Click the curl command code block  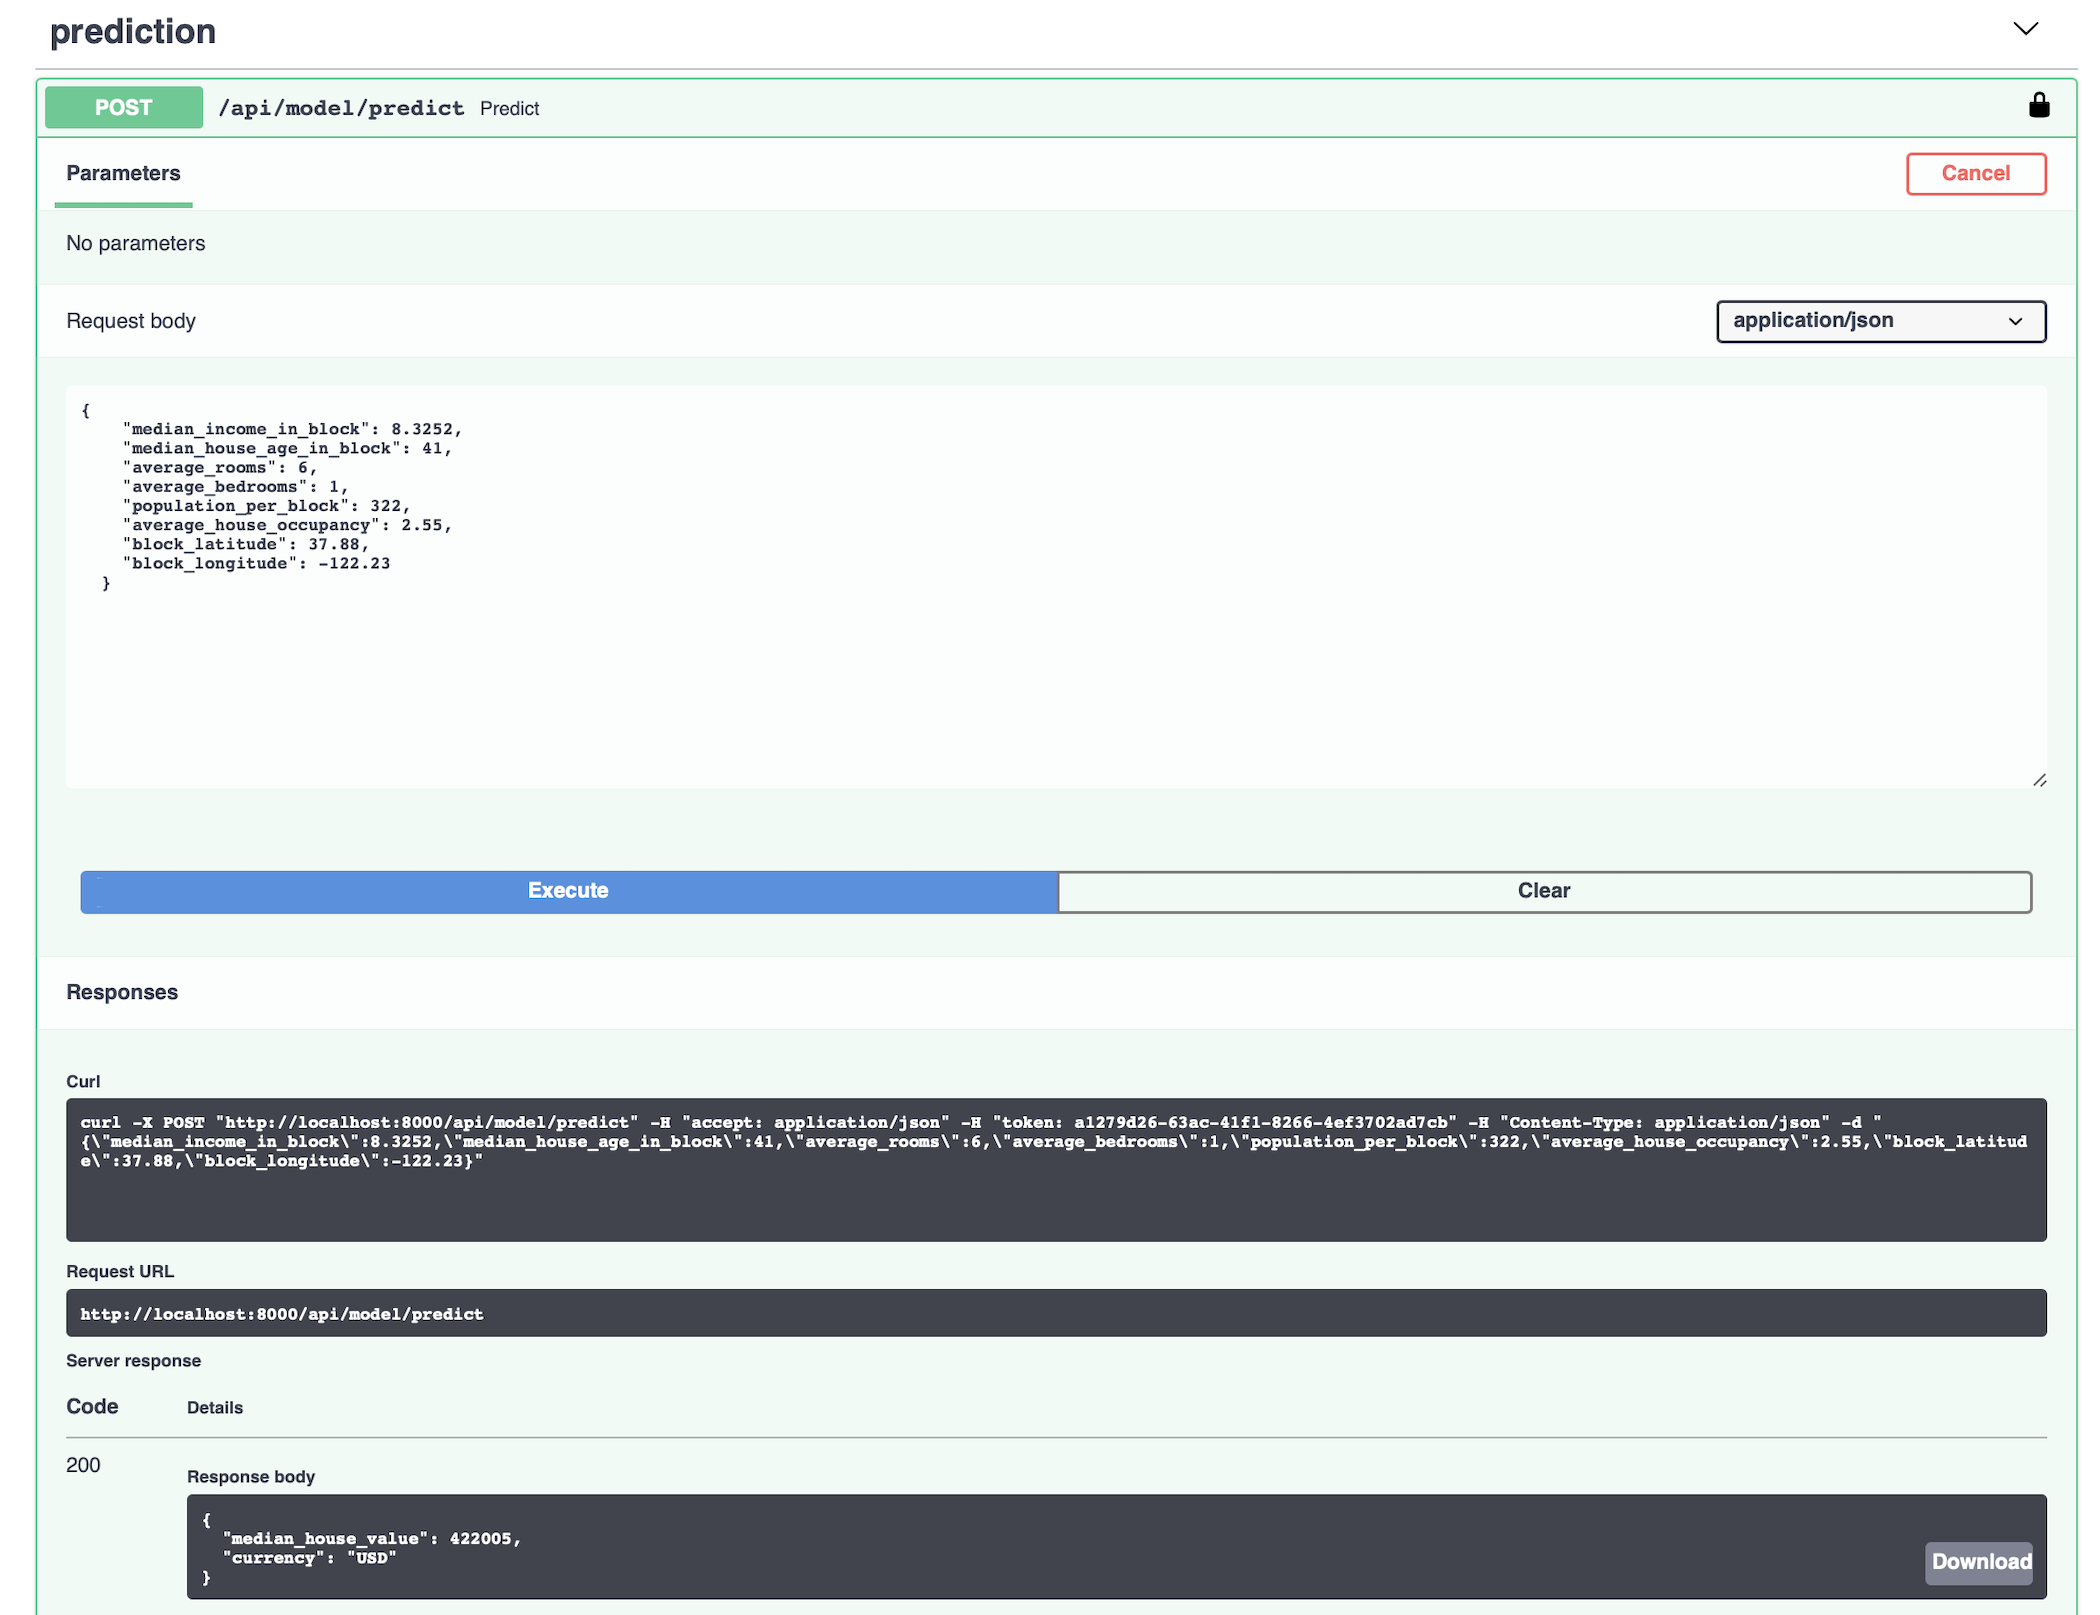click(x=1055, y=1168)
